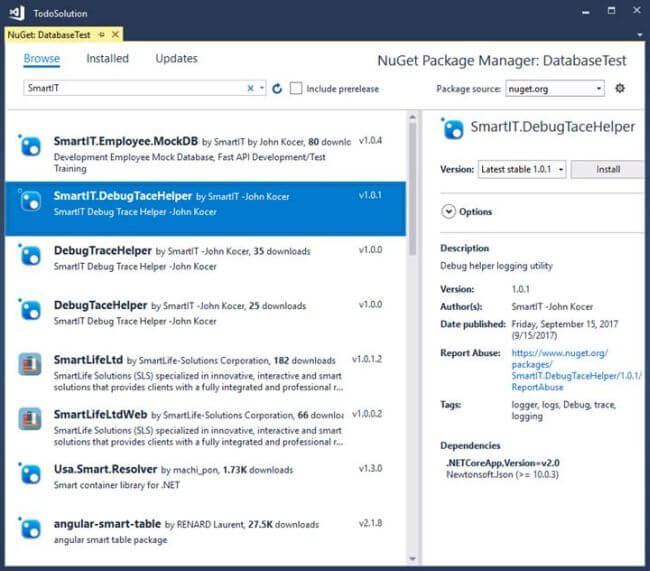
Task: Pin the NuGet: DatabaseTest tab
Action: point(102,35)
